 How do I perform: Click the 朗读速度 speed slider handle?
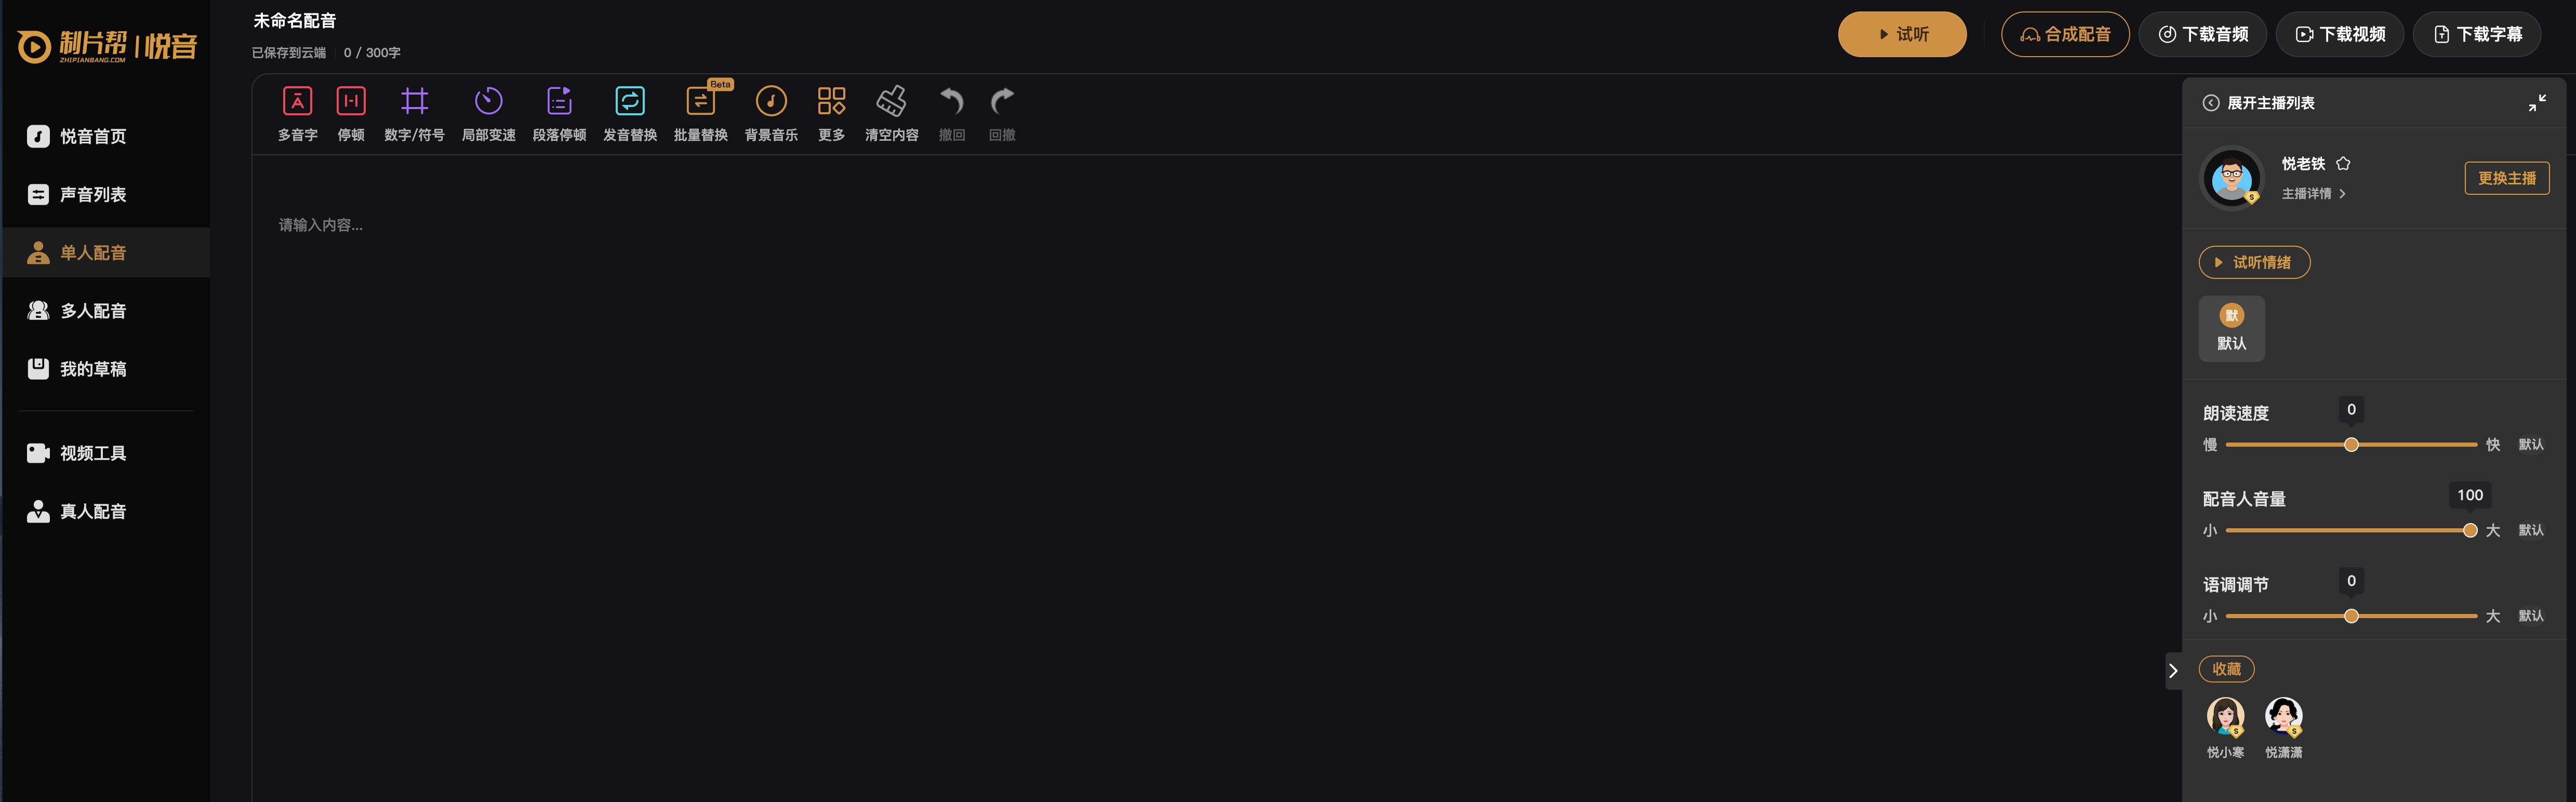click(2351, 444)
